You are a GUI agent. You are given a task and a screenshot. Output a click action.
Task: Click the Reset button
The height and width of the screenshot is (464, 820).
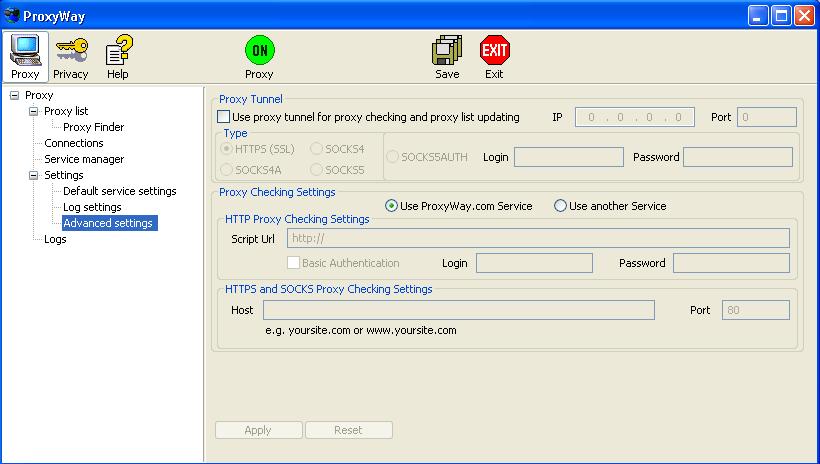pyautogui.click(x=349, y=430)
